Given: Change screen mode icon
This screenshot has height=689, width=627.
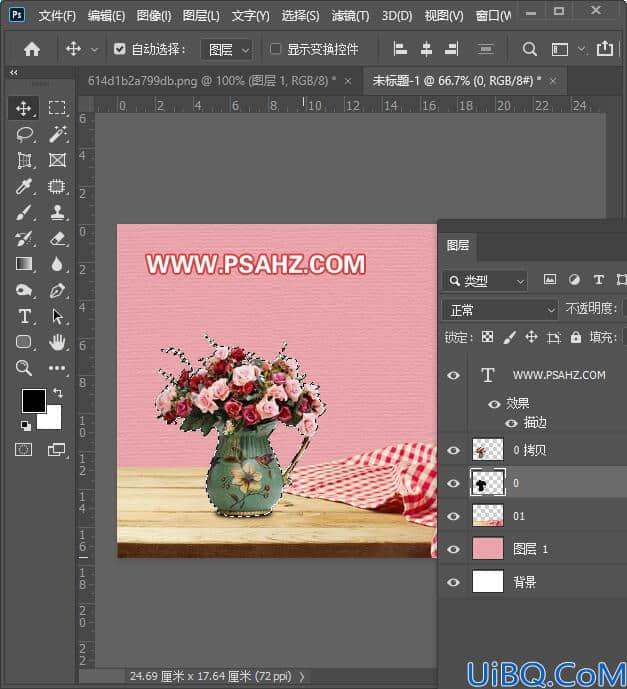Looking at the screenshot, I should coord(56,449).
